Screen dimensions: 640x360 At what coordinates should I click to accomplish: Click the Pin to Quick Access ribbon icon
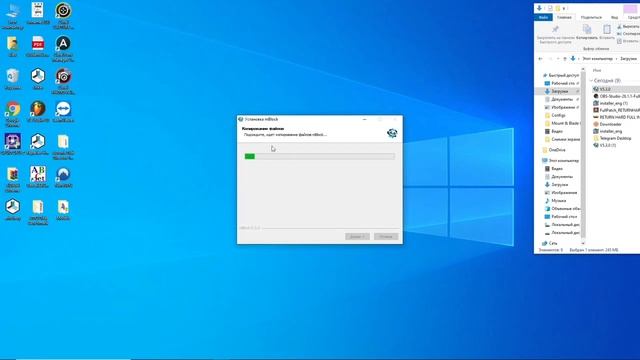coord(555,29)
